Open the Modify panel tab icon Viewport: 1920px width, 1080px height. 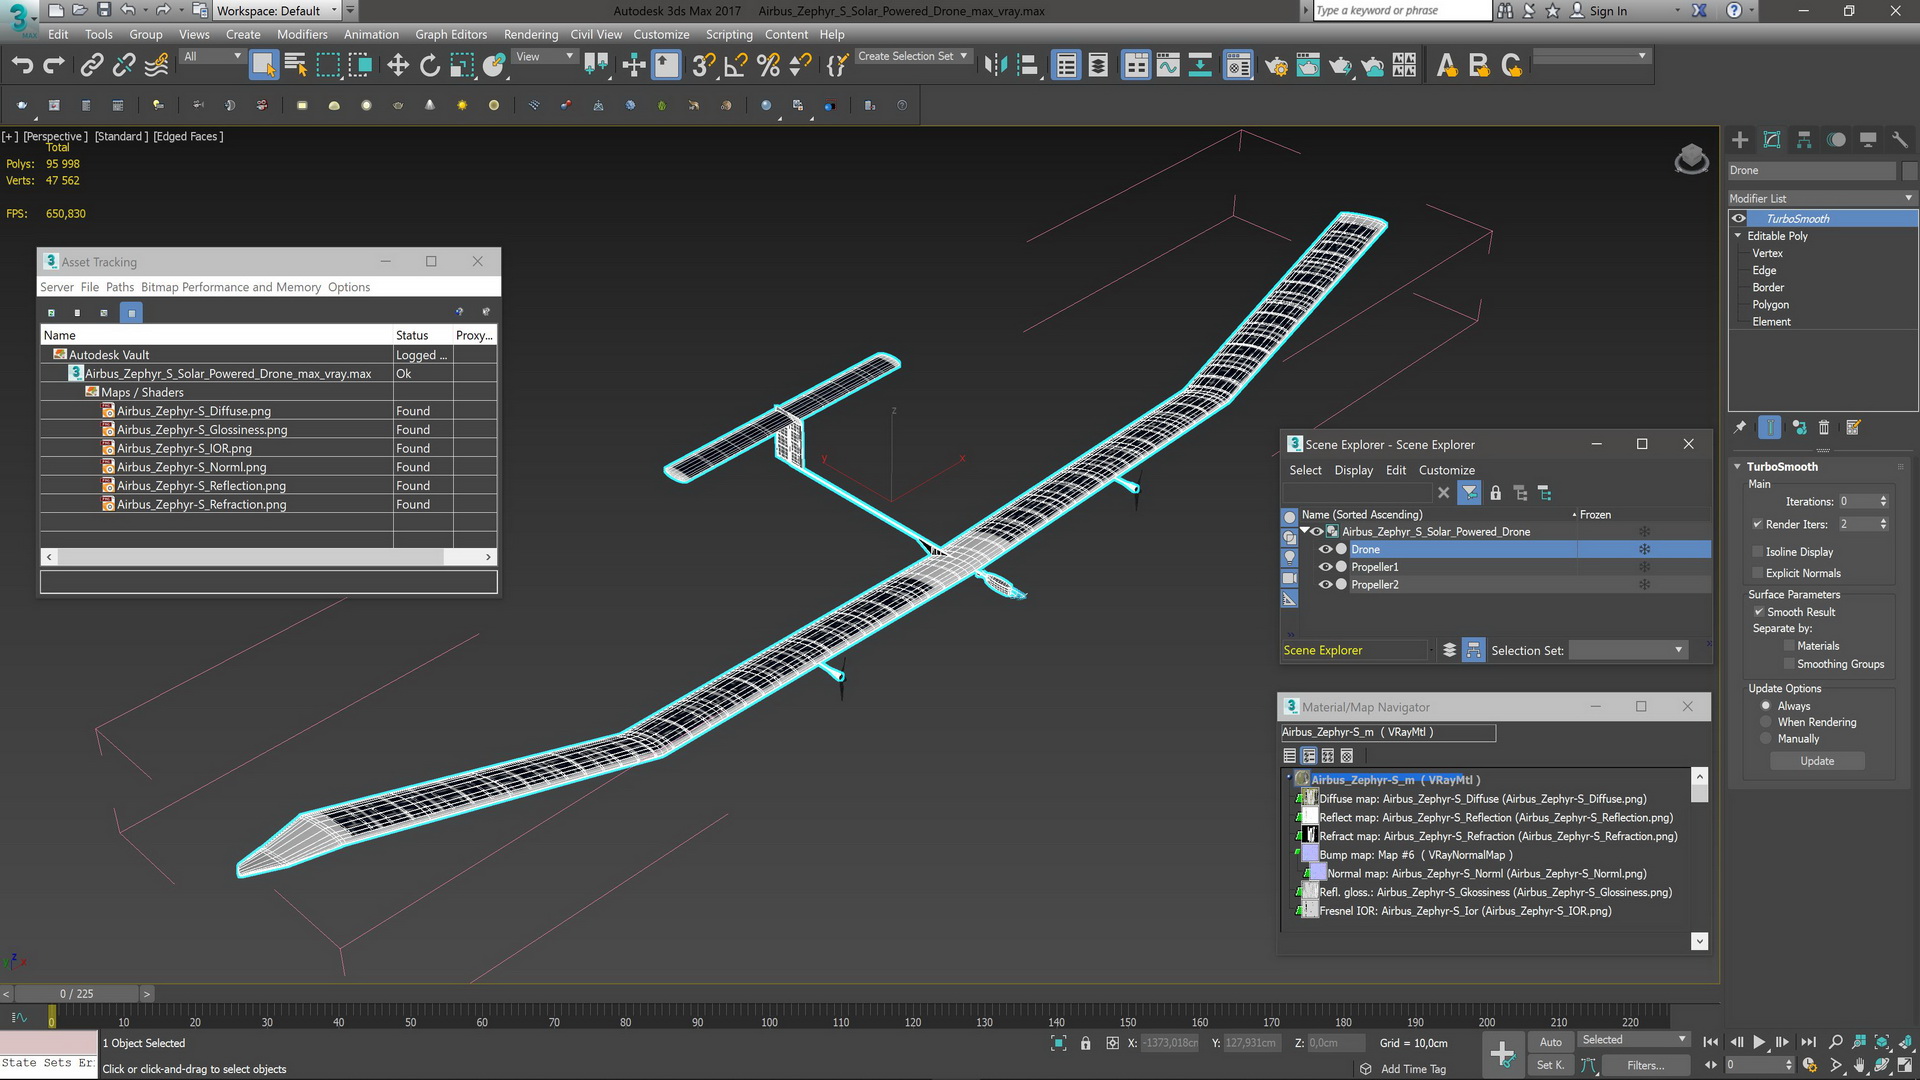[1772, 140]
